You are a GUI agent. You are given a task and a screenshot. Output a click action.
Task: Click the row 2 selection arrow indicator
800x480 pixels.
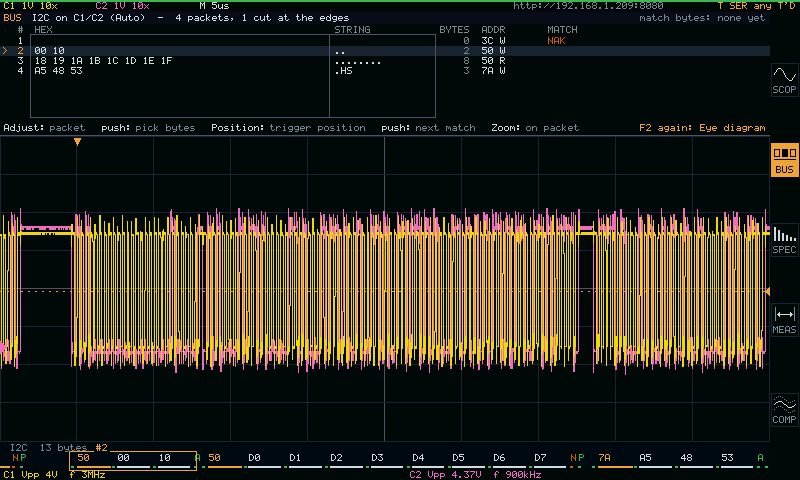[x=5, y=50]
